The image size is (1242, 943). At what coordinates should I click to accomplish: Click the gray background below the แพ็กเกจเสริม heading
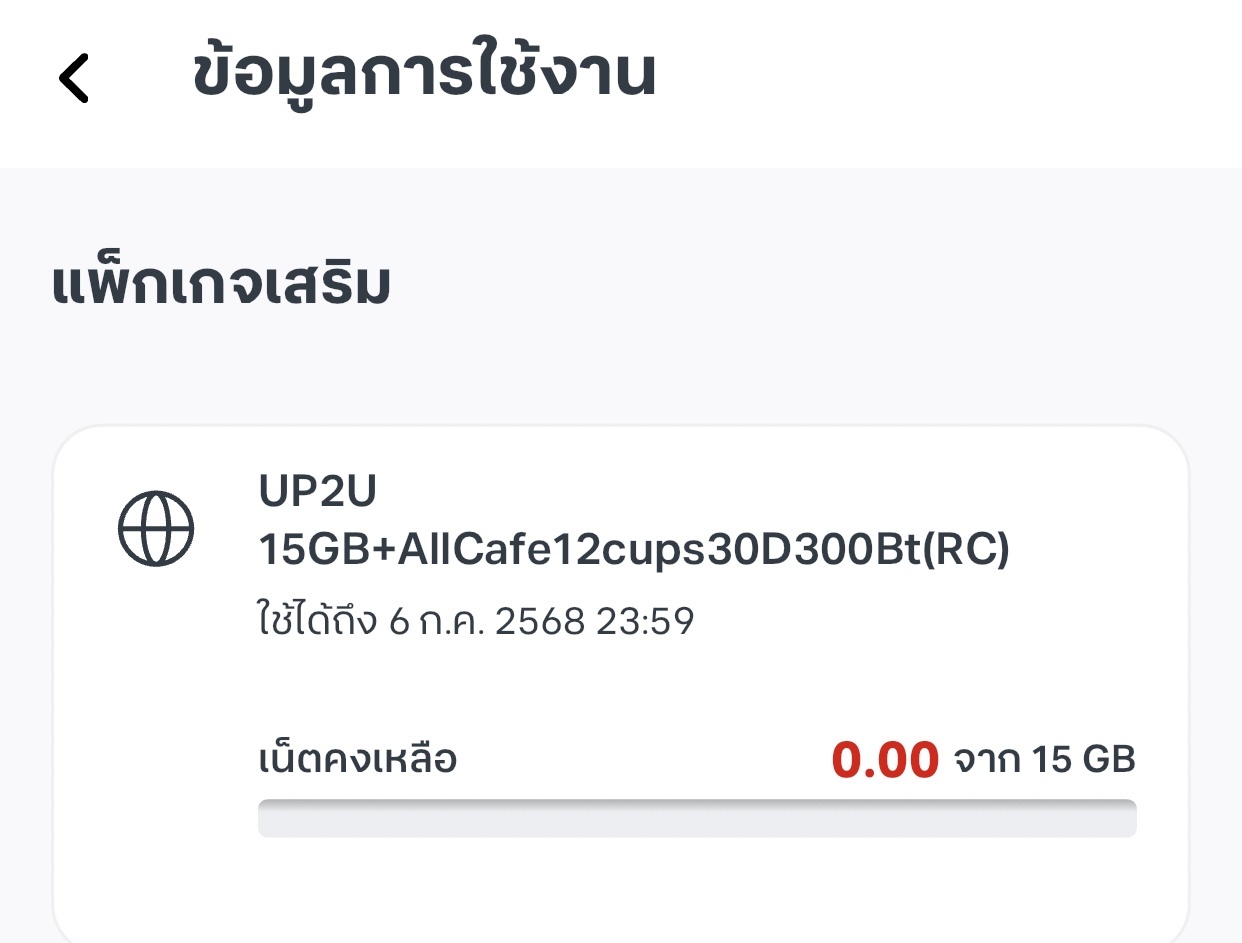[620, 372]
